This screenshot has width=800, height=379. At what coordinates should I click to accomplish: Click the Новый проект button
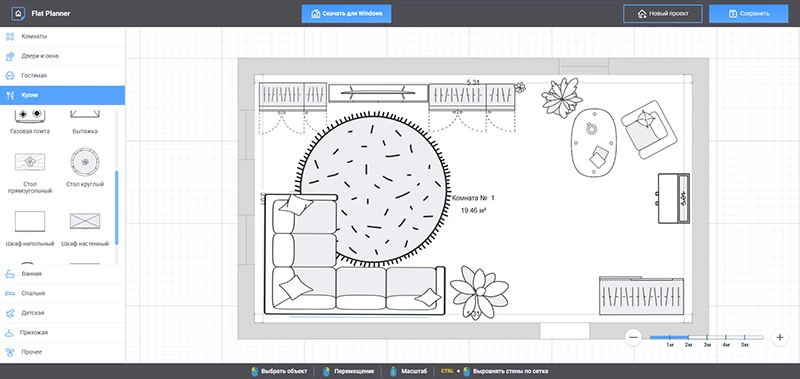click(x=663, y=14)
